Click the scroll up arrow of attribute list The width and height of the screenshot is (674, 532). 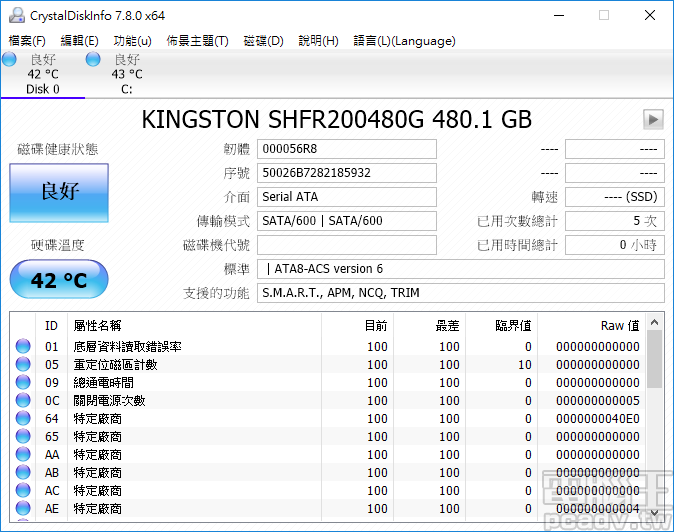click(655, 322)
